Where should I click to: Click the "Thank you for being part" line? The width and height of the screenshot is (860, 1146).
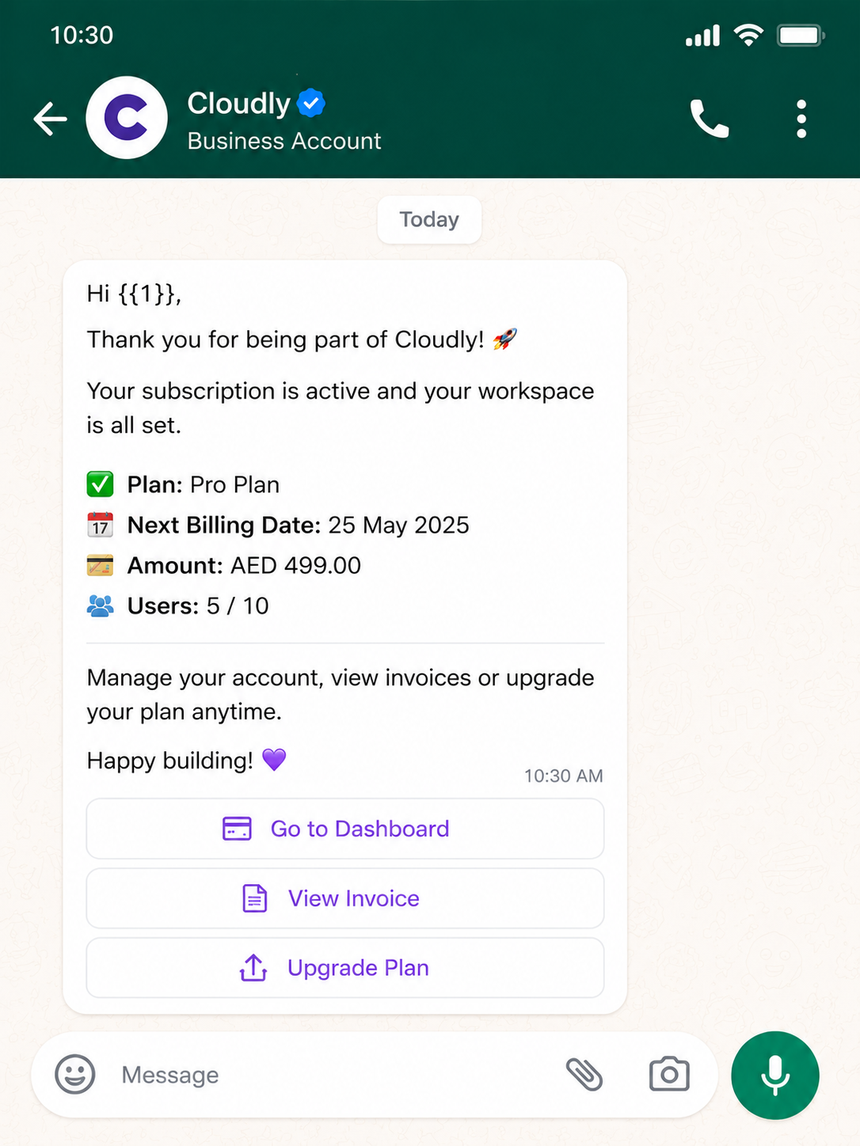[285, 340]
